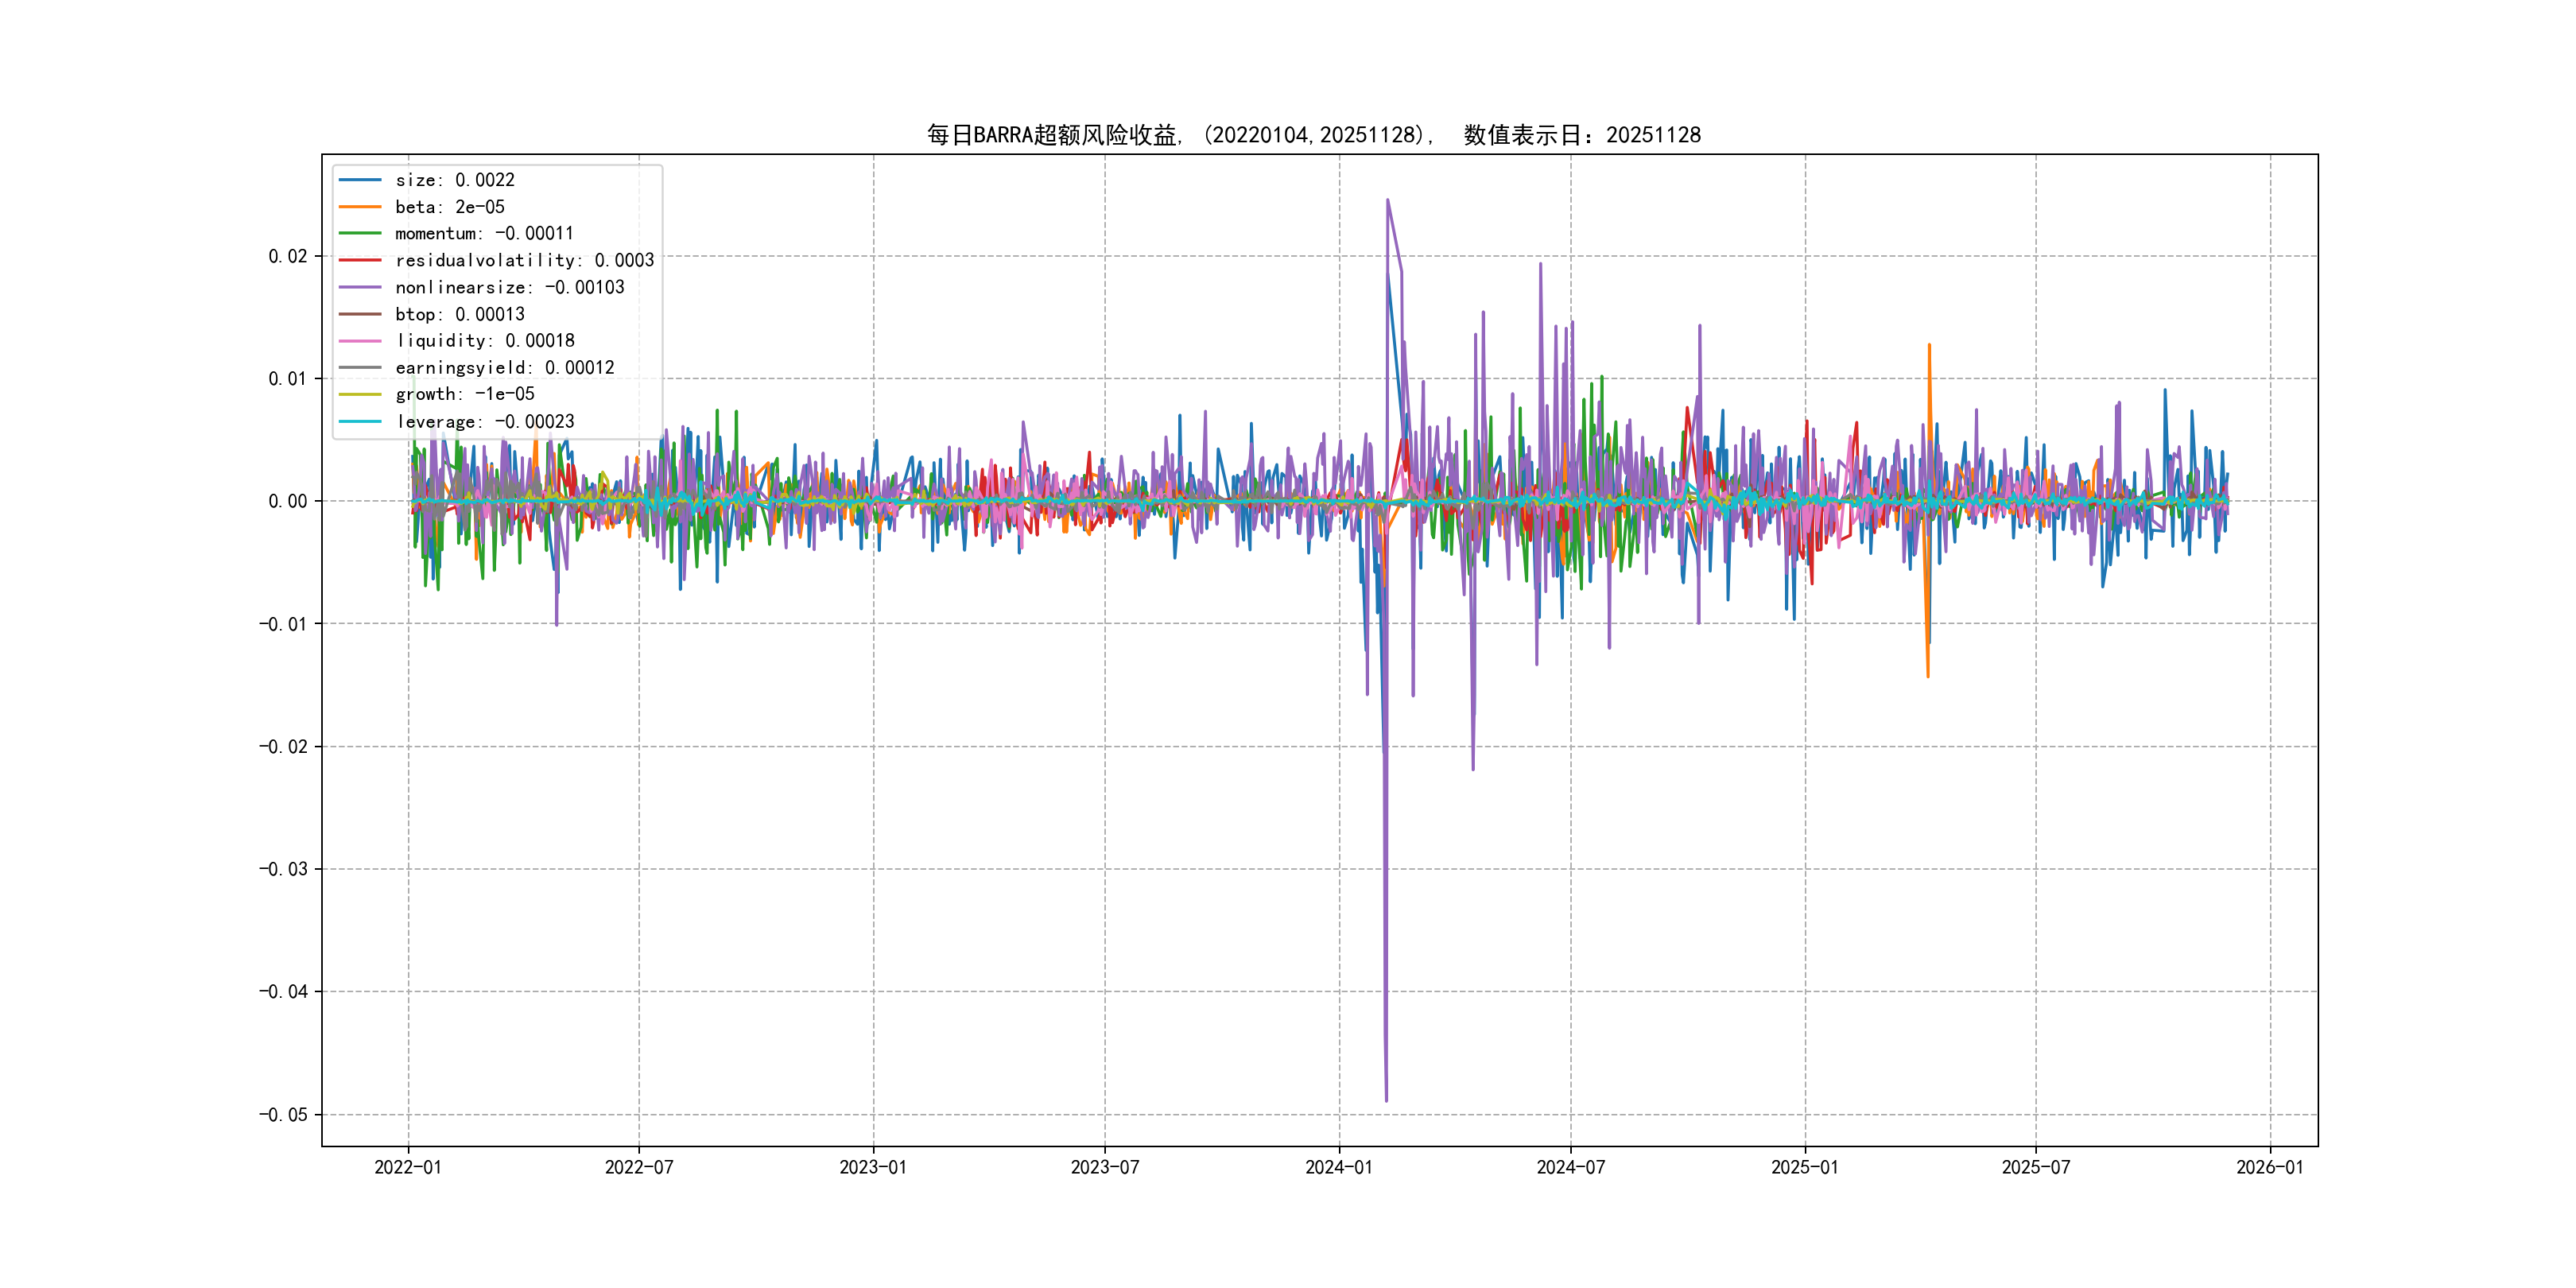Viewport: 2576px width, 1288px height.
Task: Click the 'liquidity: 0.00018' legend entry
Action: tap(484, 341)
